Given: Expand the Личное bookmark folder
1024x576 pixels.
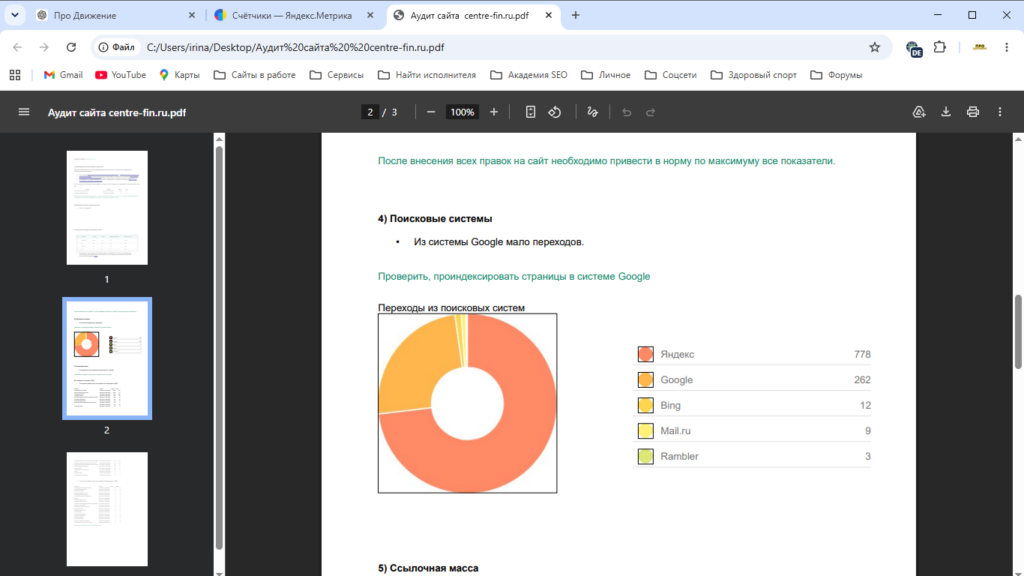Looking at the screenshot, I should click(x=606, y=75).
